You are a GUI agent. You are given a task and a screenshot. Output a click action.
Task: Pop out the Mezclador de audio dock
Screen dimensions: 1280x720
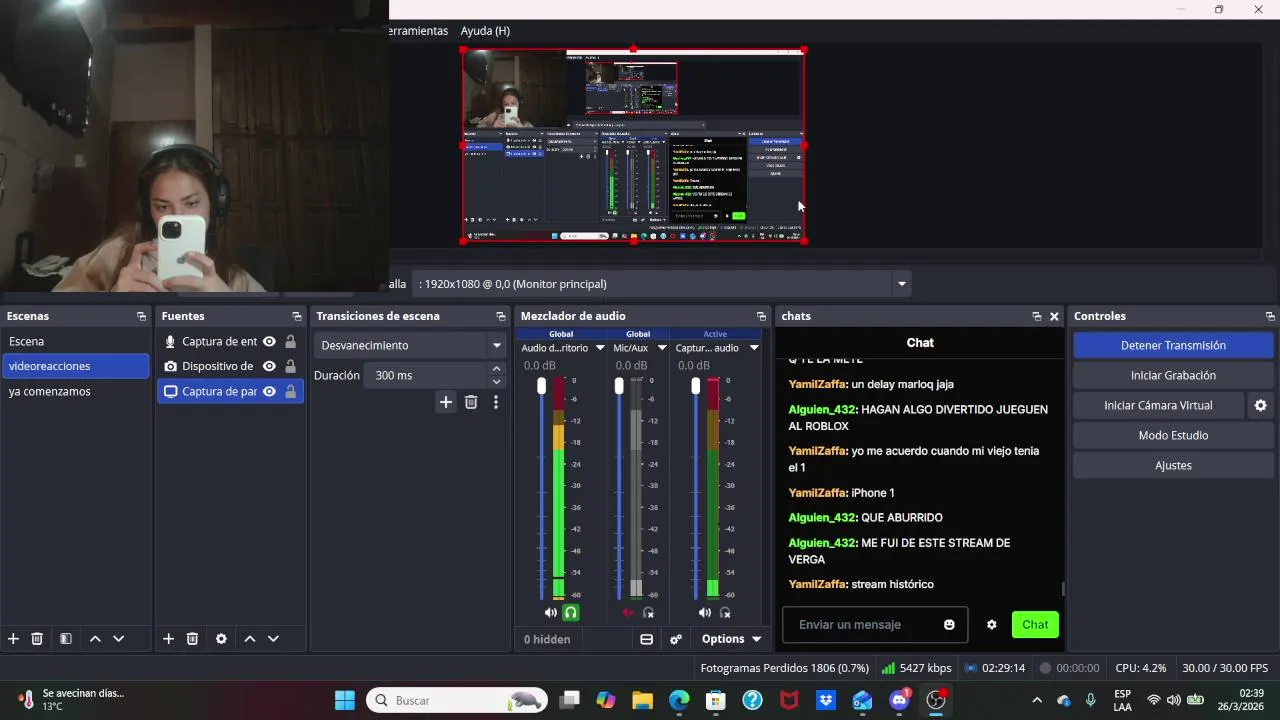coord(761,316)
